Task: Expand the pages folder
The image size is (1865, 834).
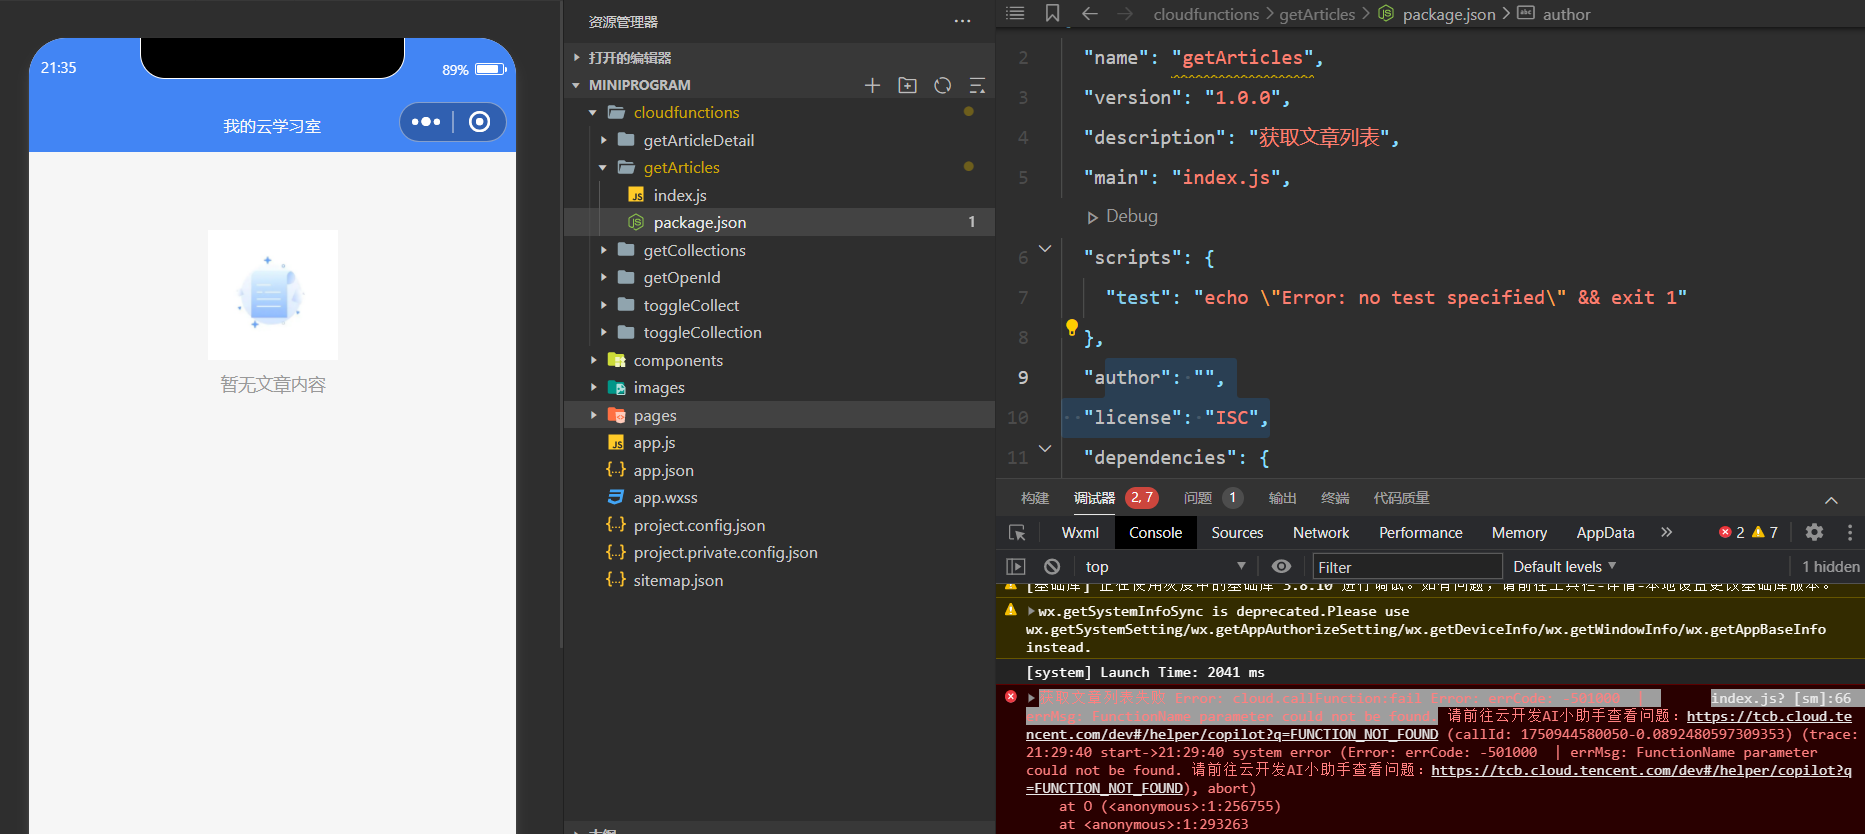Action: click(x=593, y=415)
